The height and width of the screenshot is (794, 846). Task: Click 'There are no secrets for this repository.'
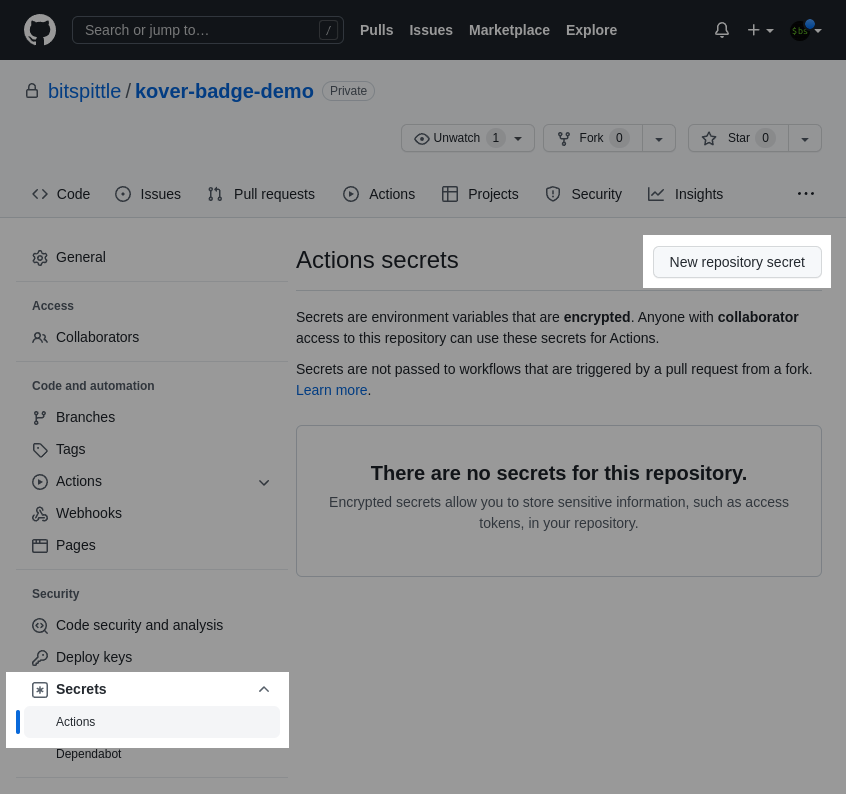[x=558, y=473]
